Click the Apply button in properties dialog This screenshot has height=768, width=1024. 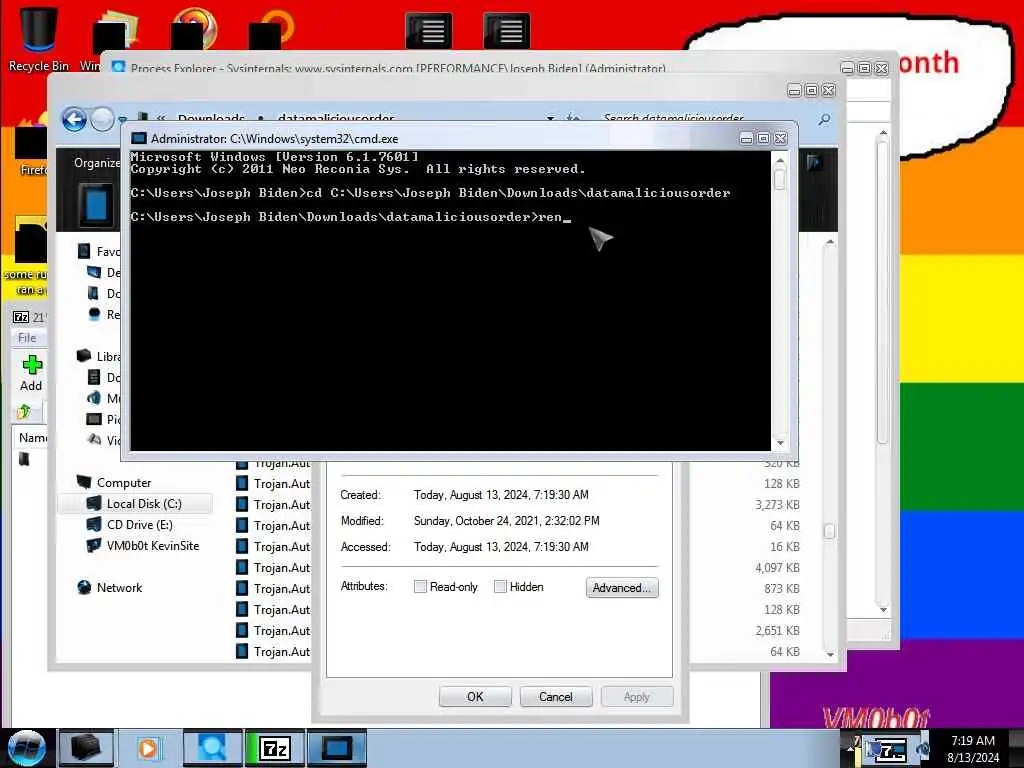637,697
